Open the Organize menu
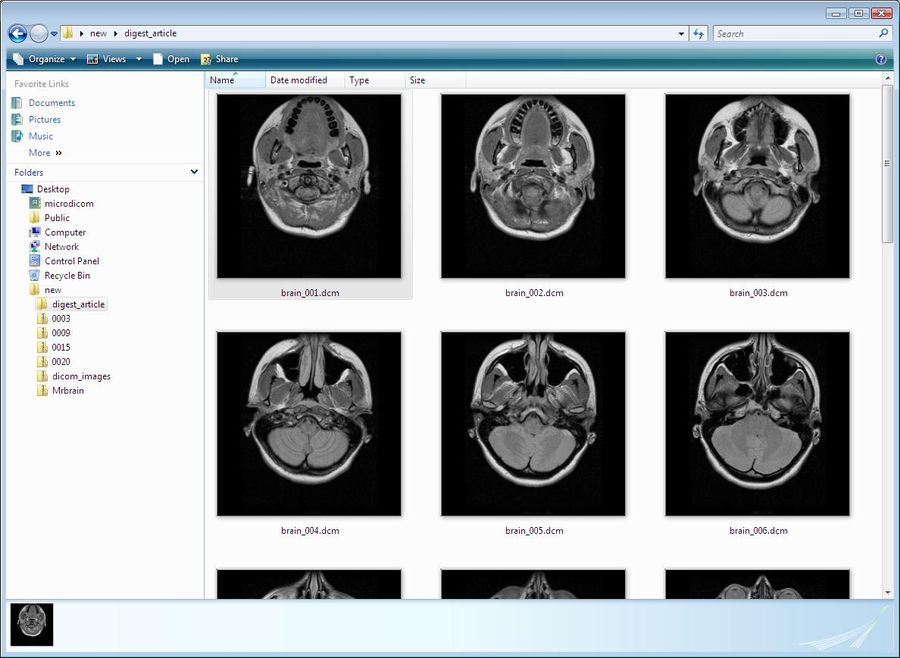This screenshot has width=900, height=658. [x=45, y=58]
